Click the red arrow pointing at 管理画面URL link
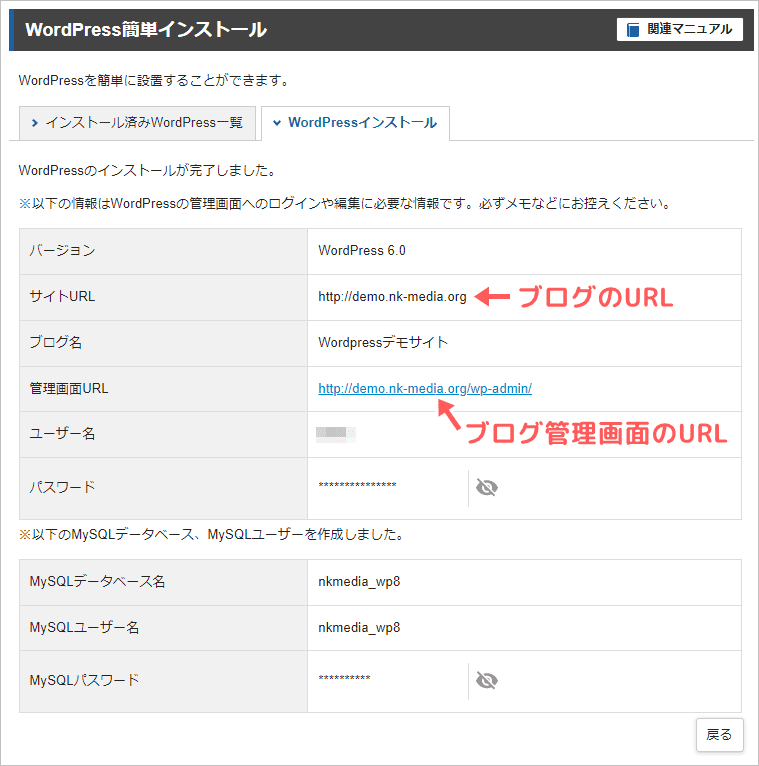The image size is (759, 766). pos(452,415)
